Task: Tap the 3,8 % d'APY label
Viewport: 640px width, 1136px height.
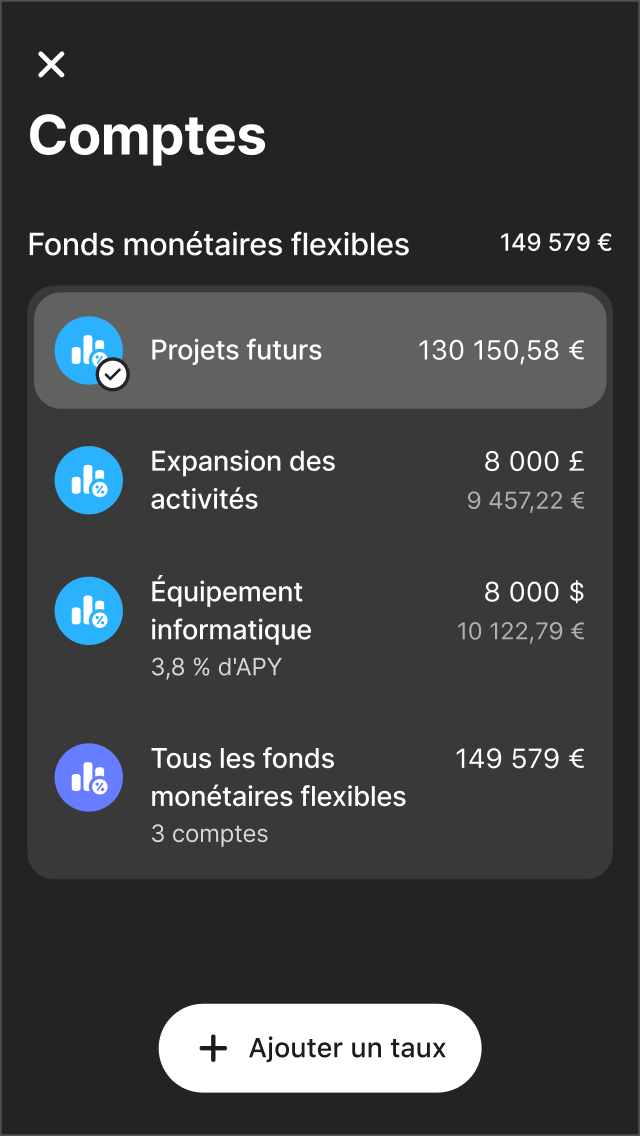Action: click(x=216, y=666)
